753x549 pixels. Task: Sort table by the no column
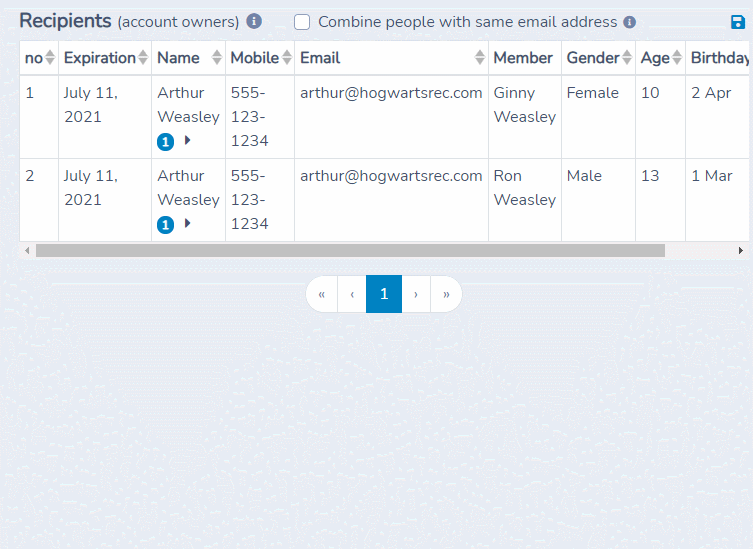(x=50, y=58)
